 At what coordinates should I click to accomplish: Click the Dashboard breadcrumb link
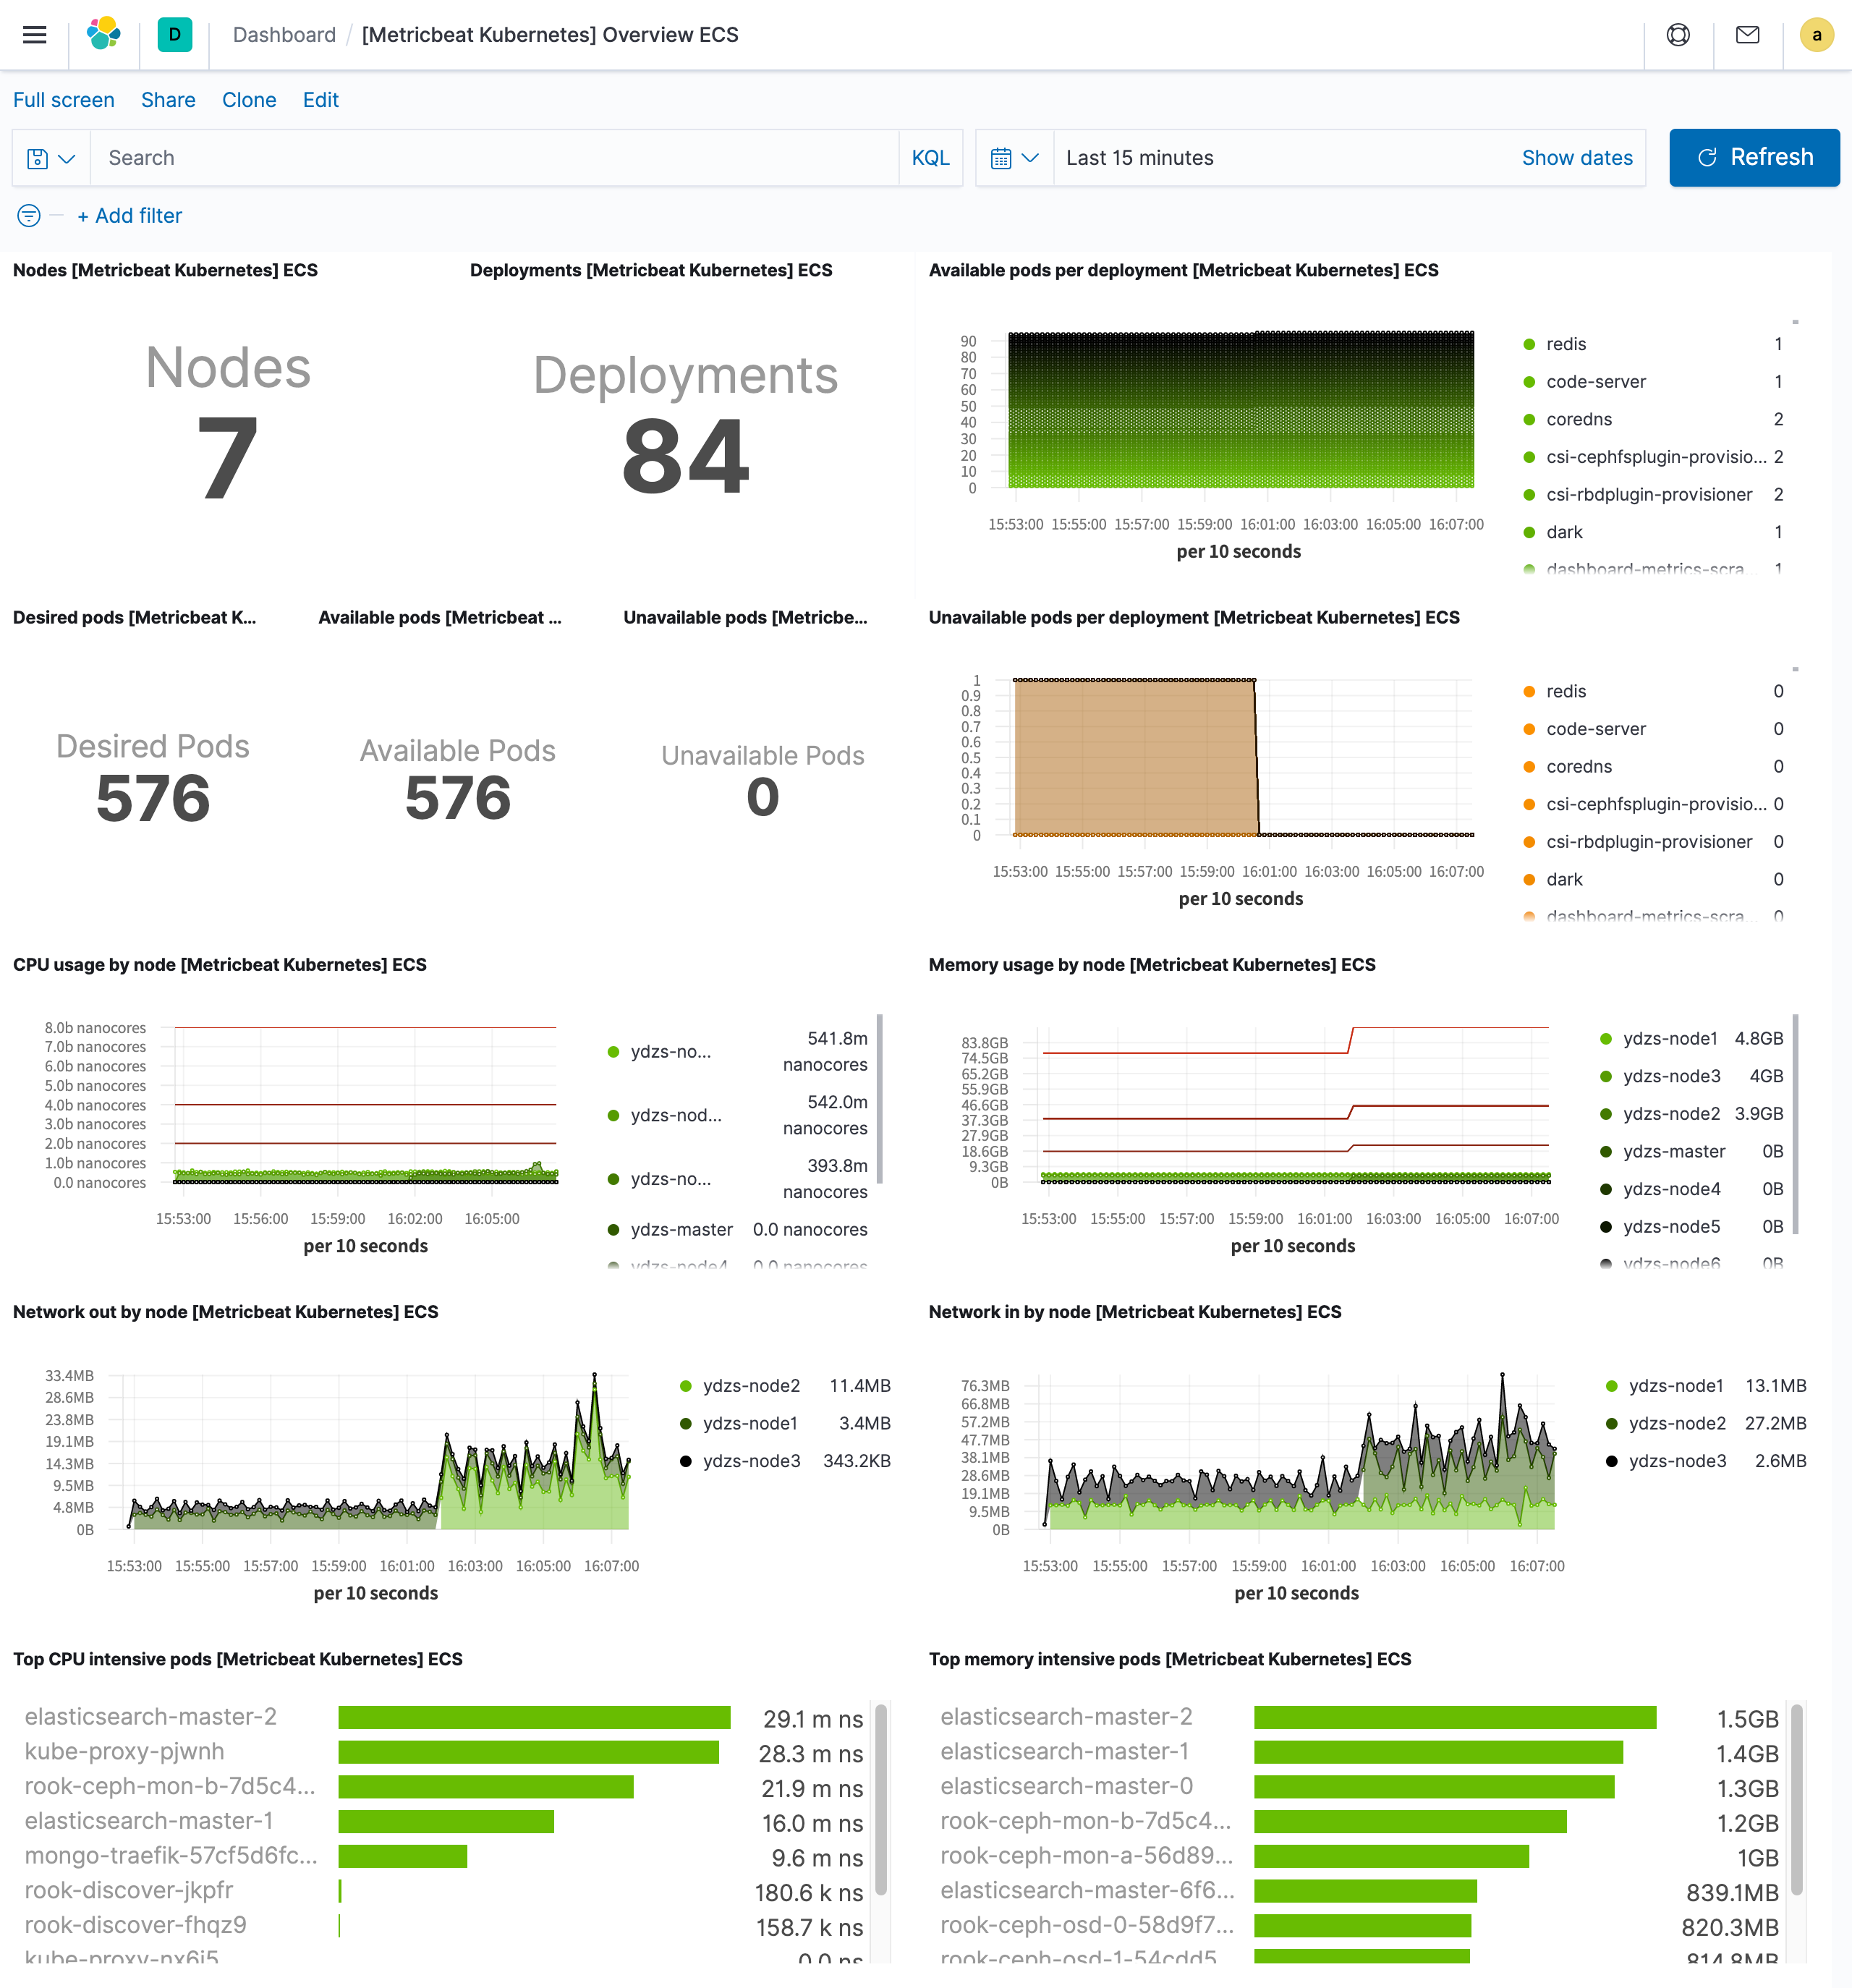pyautogui.click(x=284, y=35)
